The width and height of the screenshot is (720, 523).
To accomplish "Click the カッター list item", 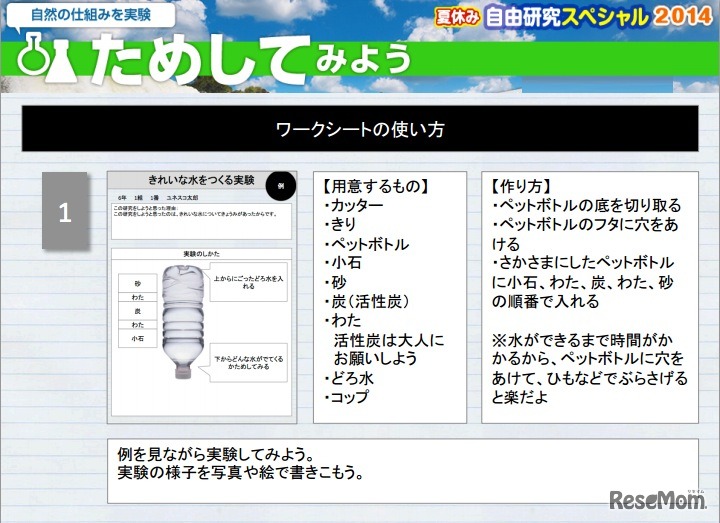I will tap(353, 205).
